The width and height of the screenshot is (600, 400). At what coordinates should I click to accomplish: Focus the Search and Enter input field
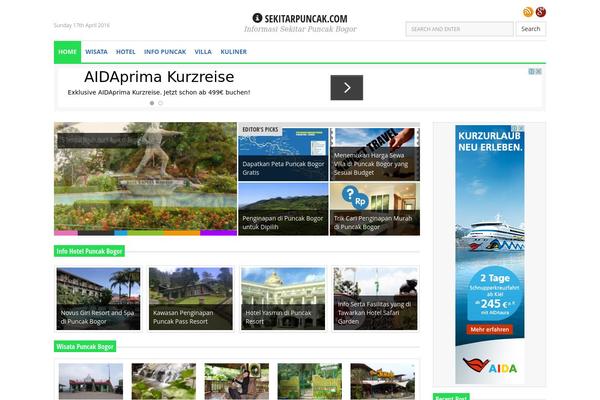pos(460,29)
